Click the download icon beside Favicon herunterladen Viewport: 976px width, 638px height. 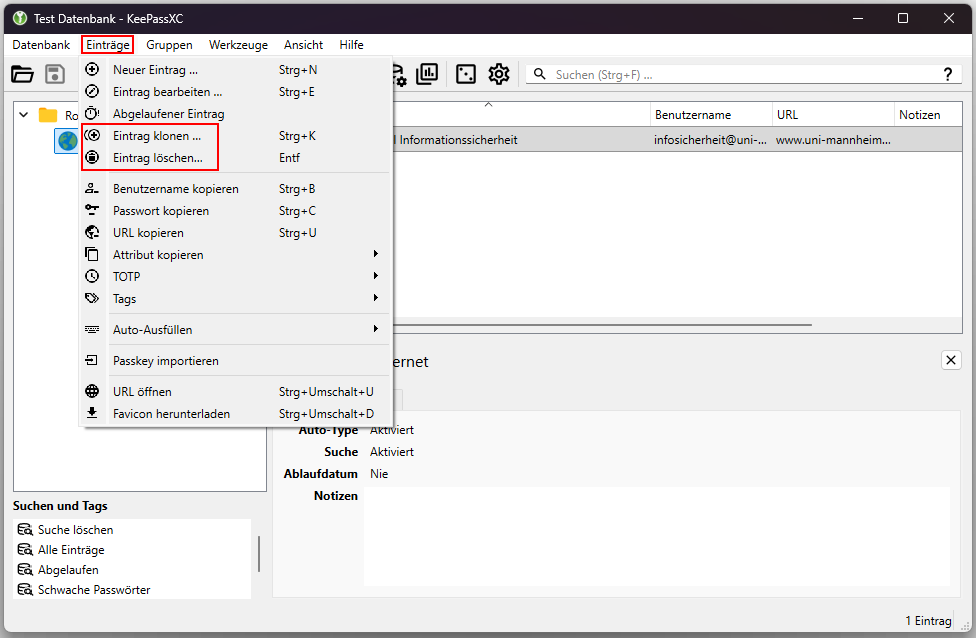click(92, 413)
